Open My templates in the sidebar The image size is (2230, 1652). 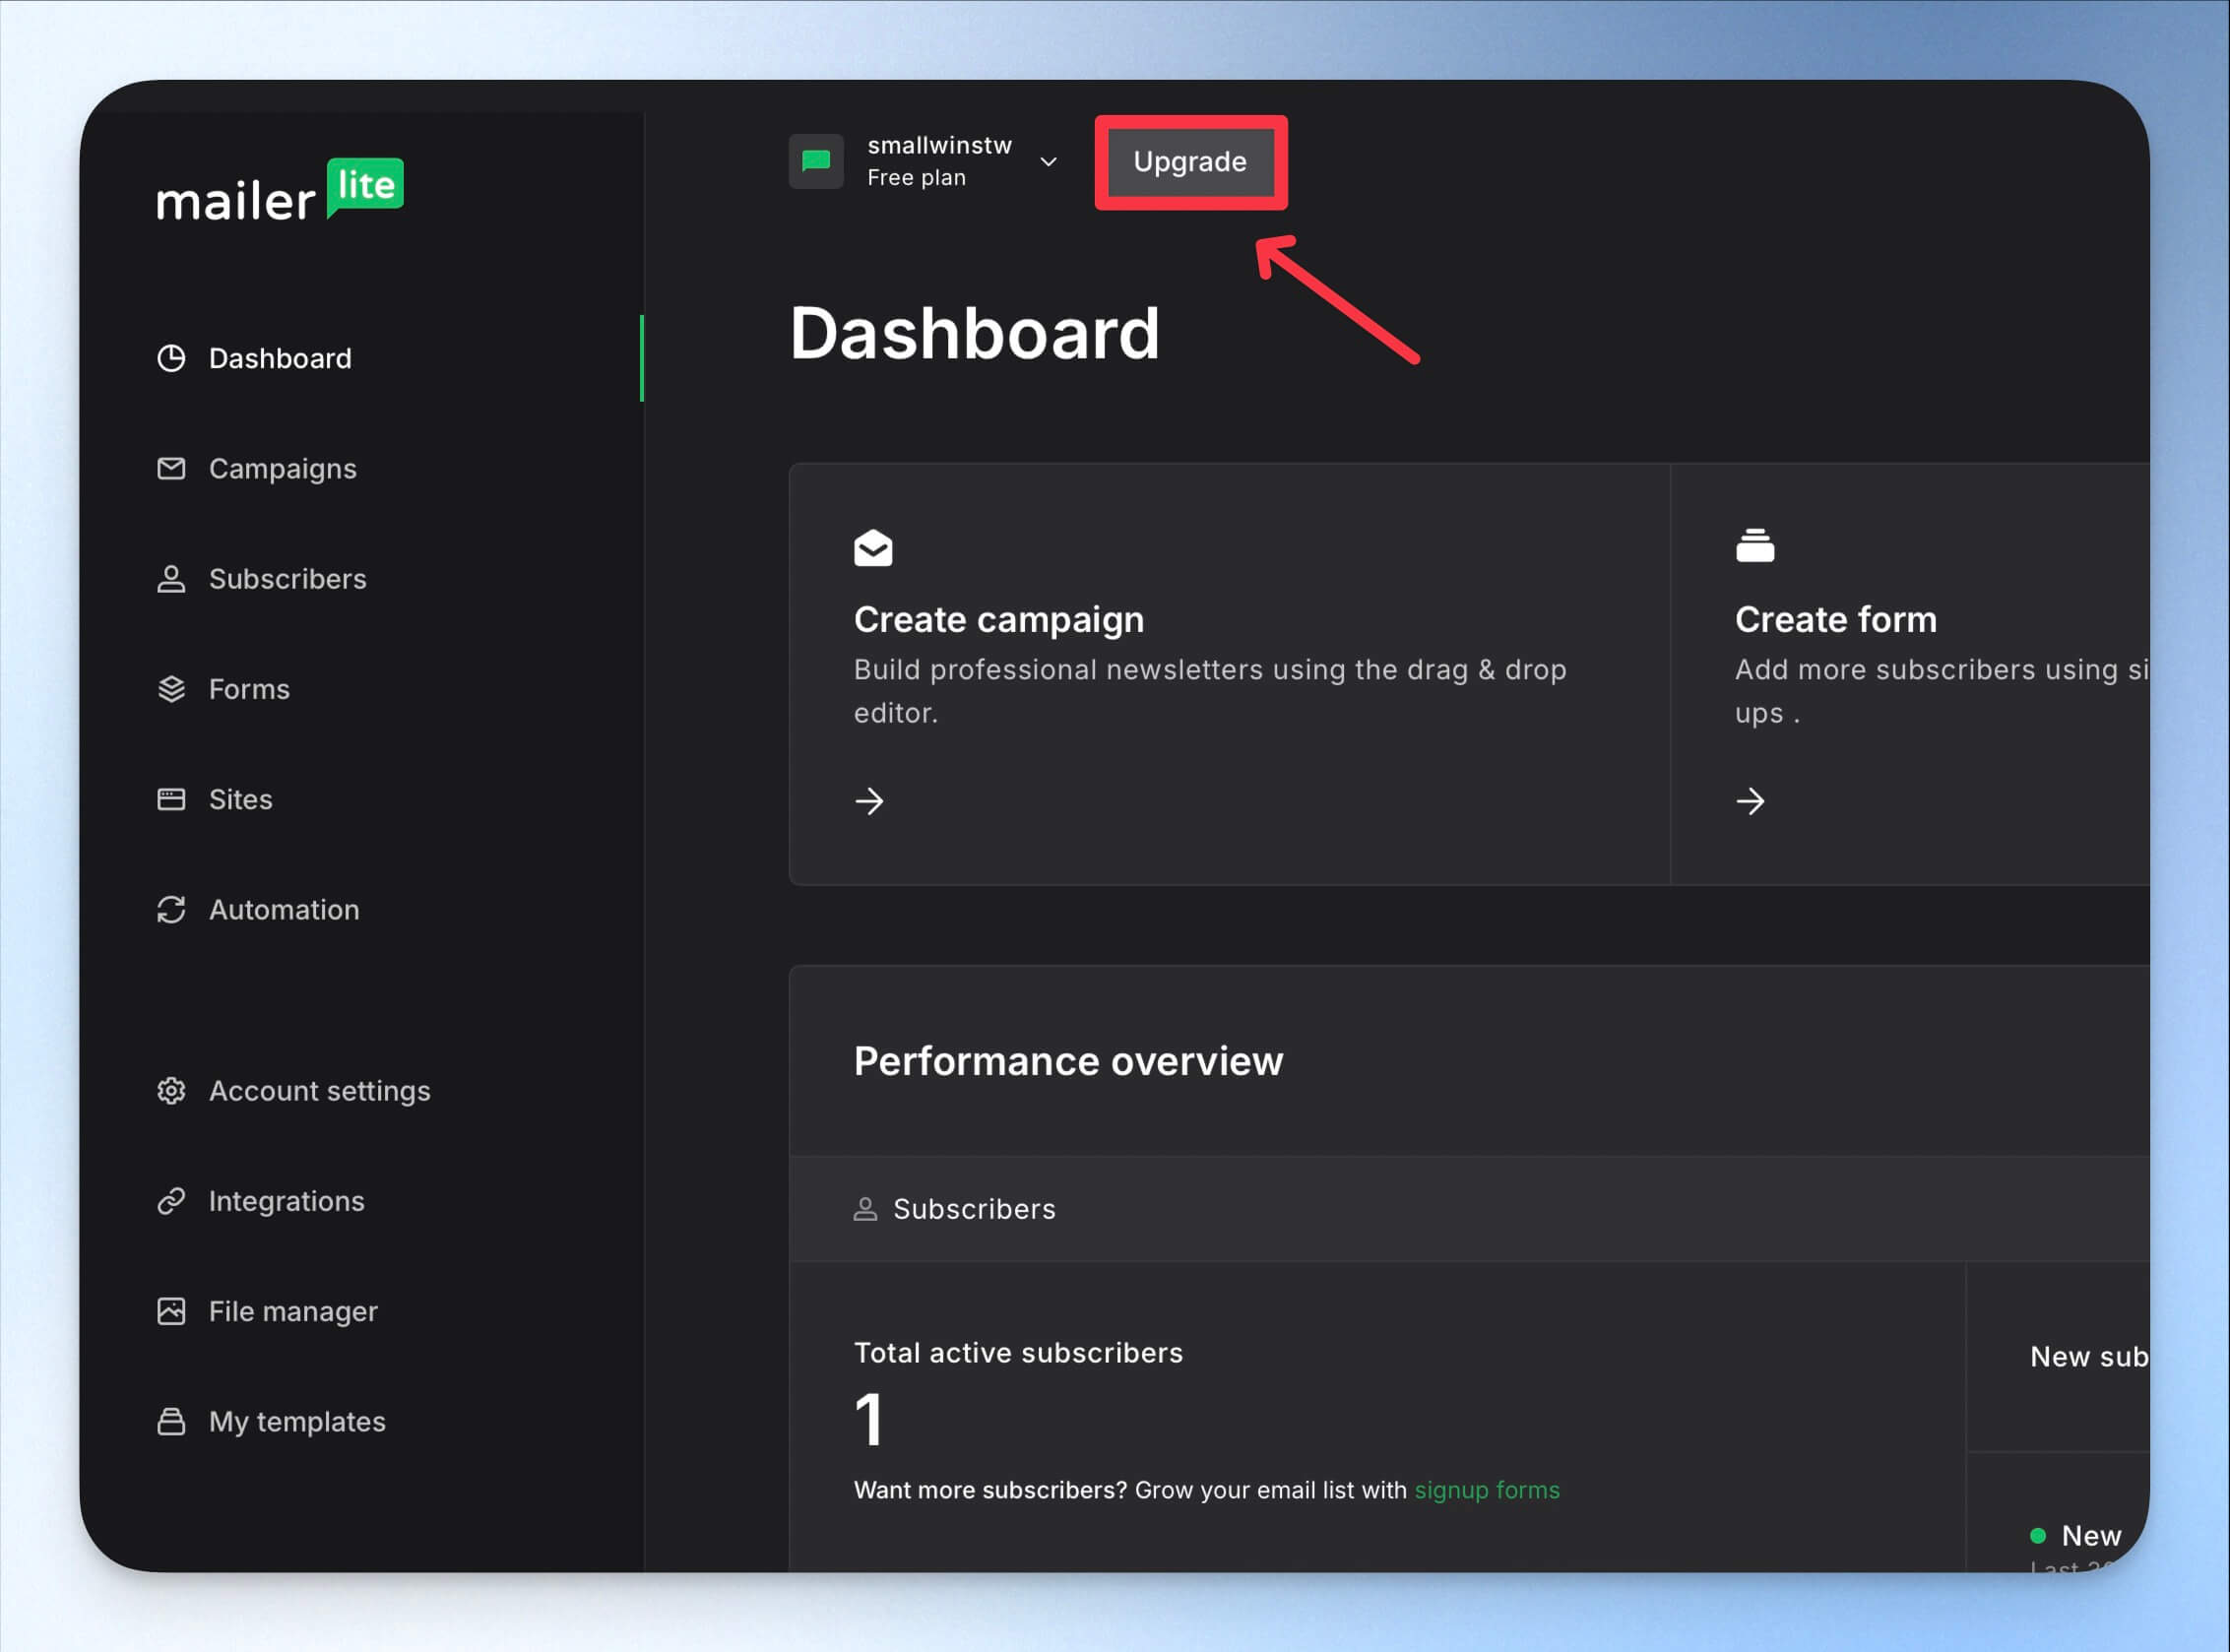(x=297, y=1422)
